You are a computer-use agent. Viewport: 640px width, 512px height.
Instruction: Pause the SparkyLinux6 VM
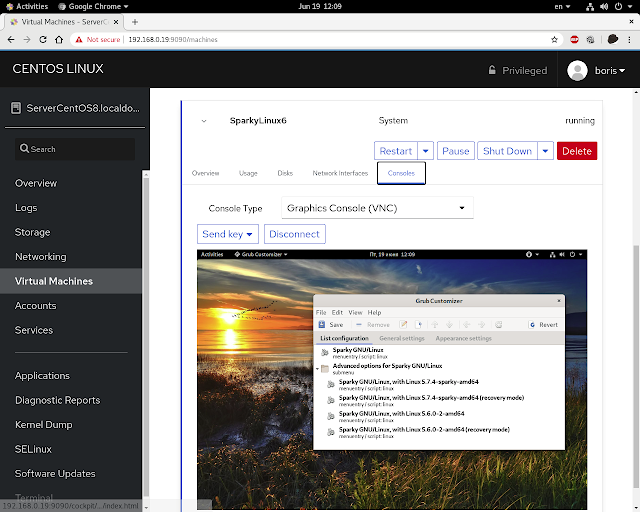point(456,151)
